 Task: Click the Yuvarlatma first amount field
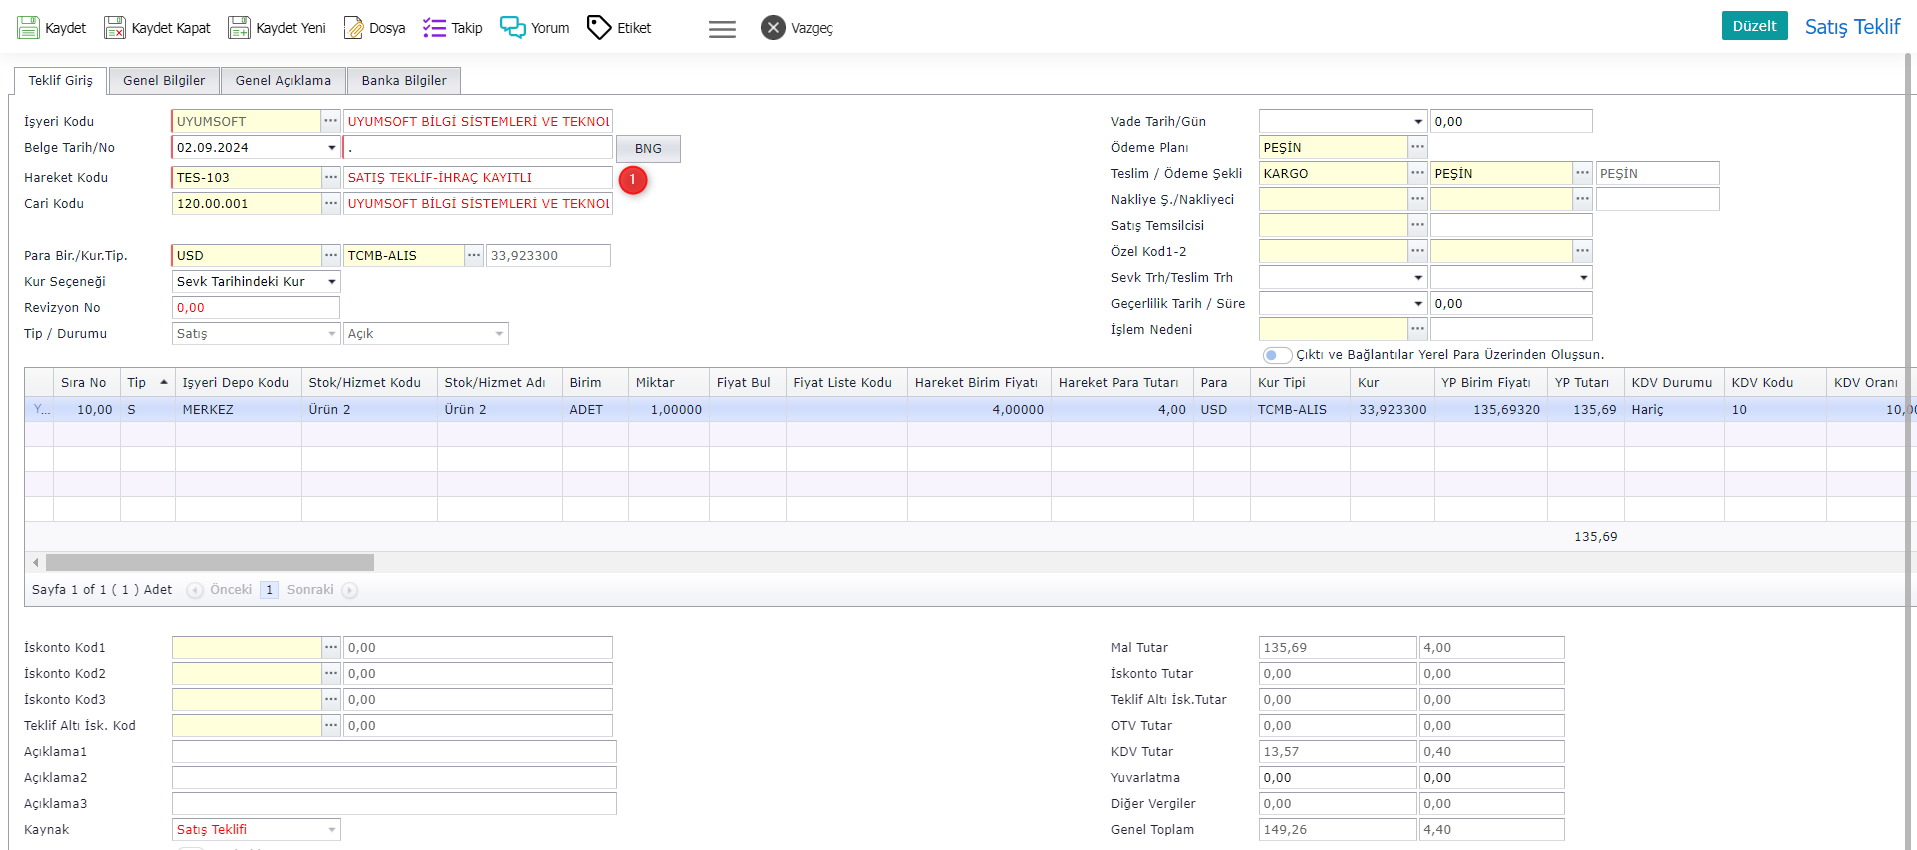[1337, 777]
